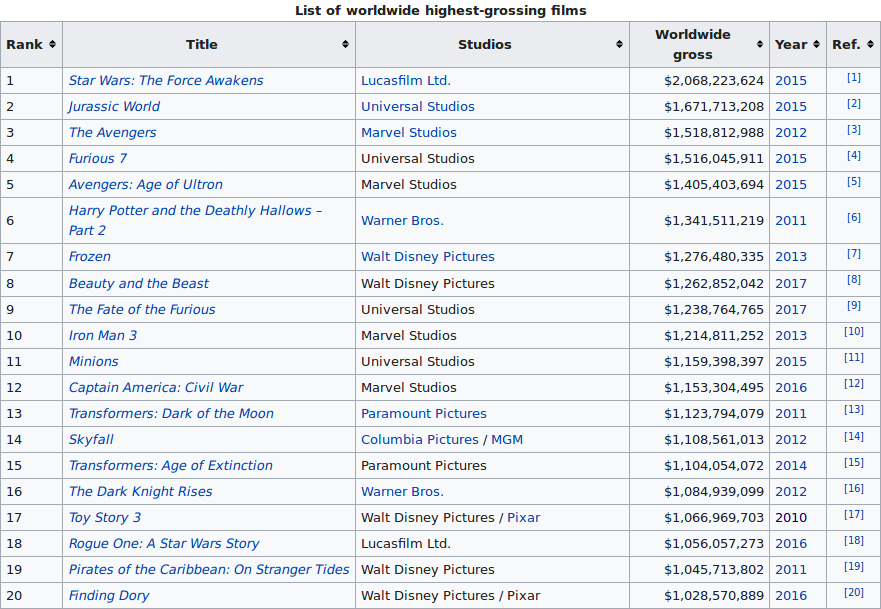Sort by Worldwide gross column arrows

[760, 44]
